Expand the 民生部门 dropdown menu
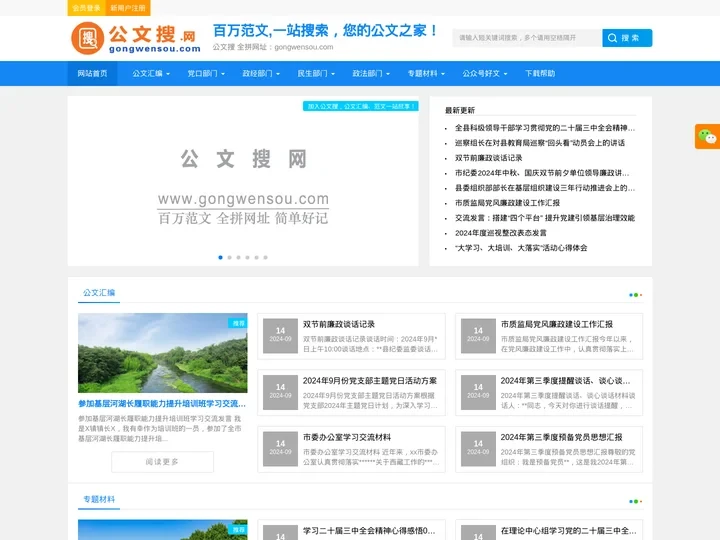 316,73
